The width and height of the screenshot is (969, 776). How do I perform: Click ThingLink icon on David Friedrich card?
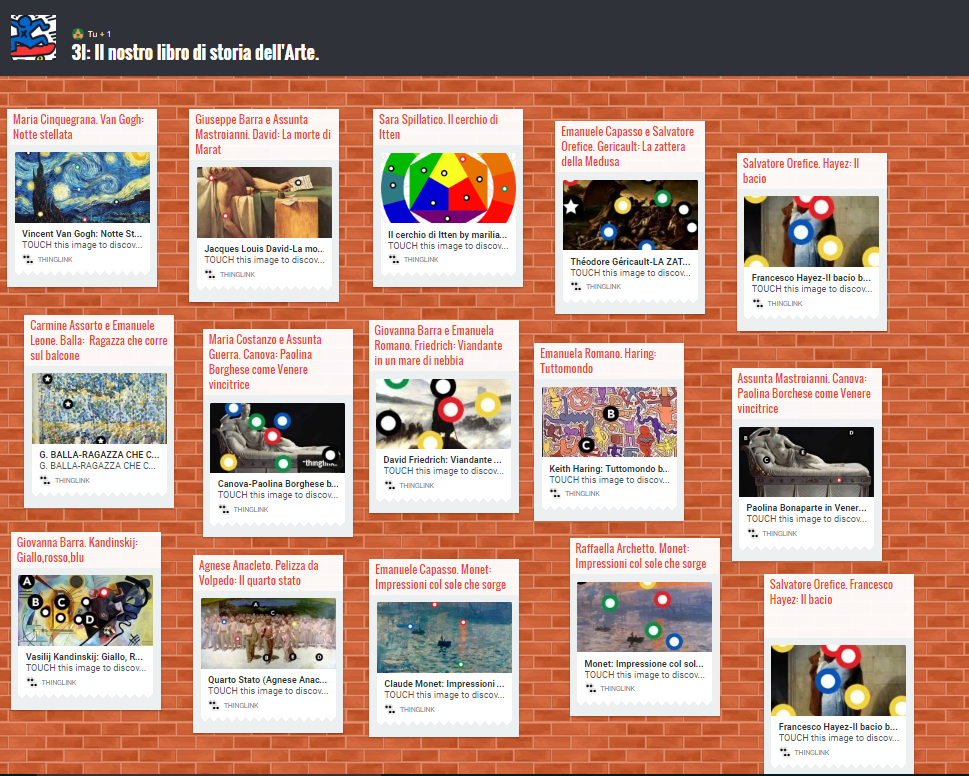coord(389,485)
